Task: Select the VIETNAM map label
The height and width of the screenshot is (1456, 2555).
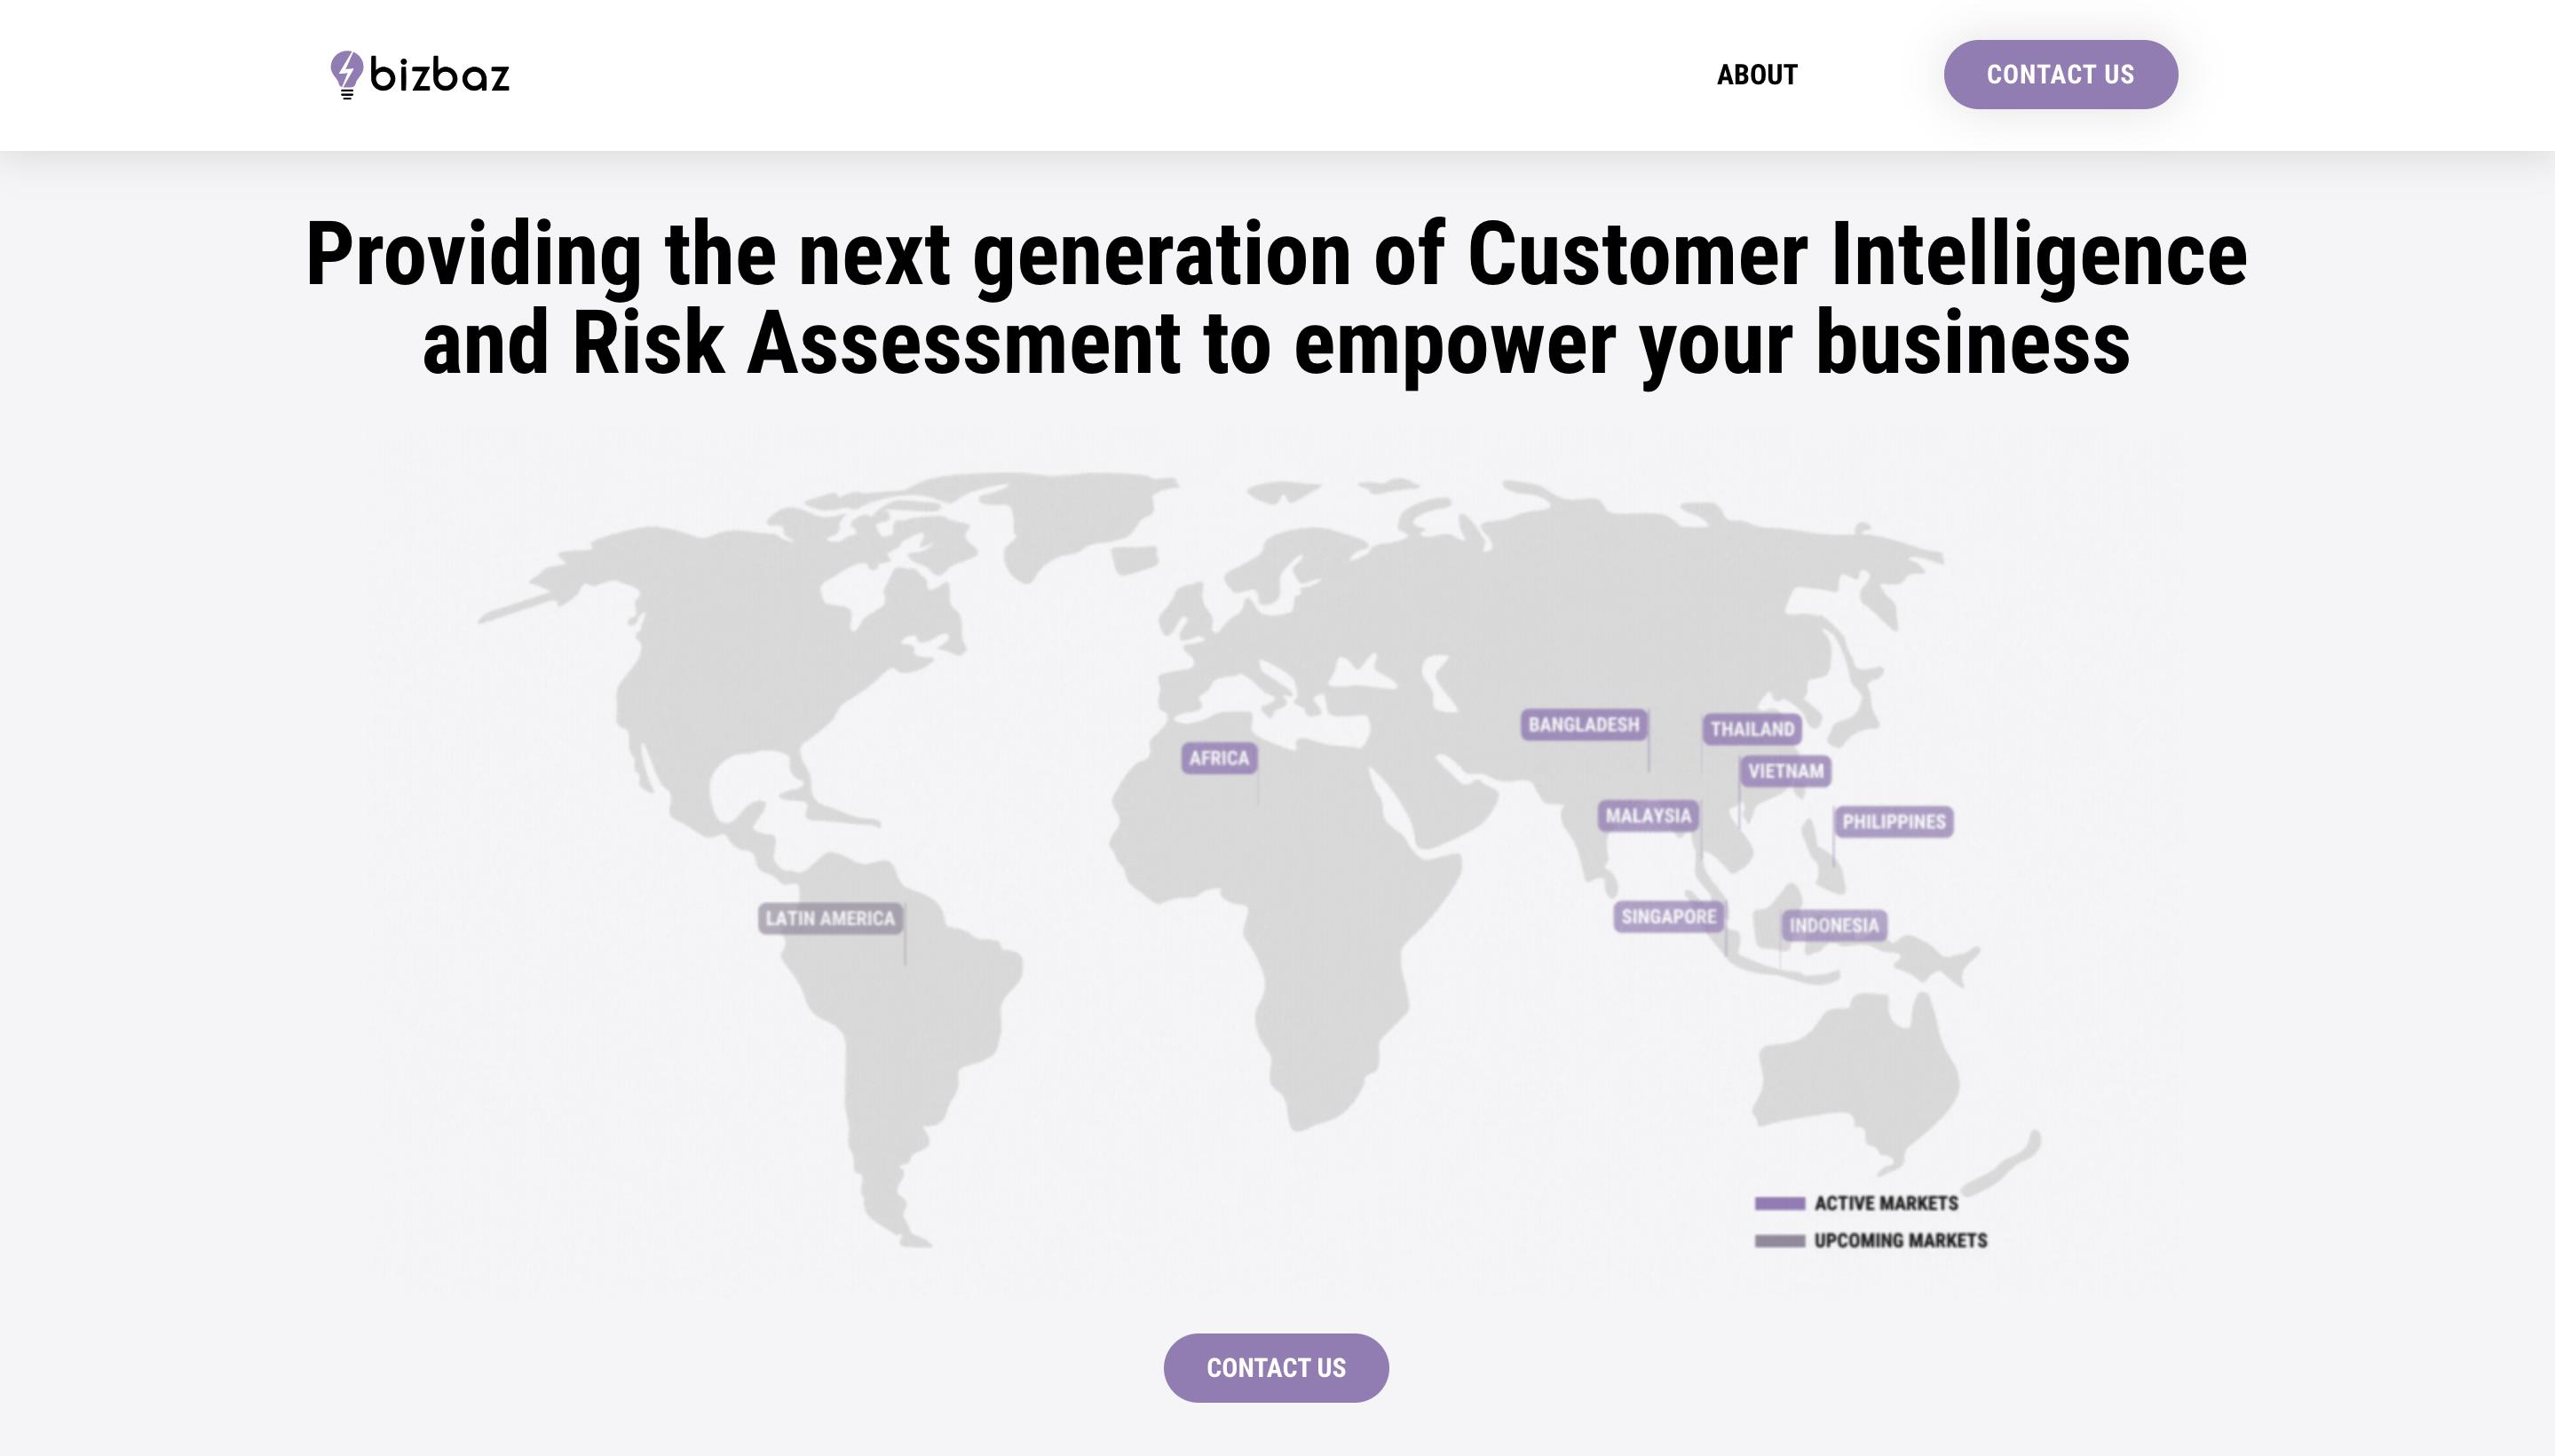Action: tap(1785, 771)
